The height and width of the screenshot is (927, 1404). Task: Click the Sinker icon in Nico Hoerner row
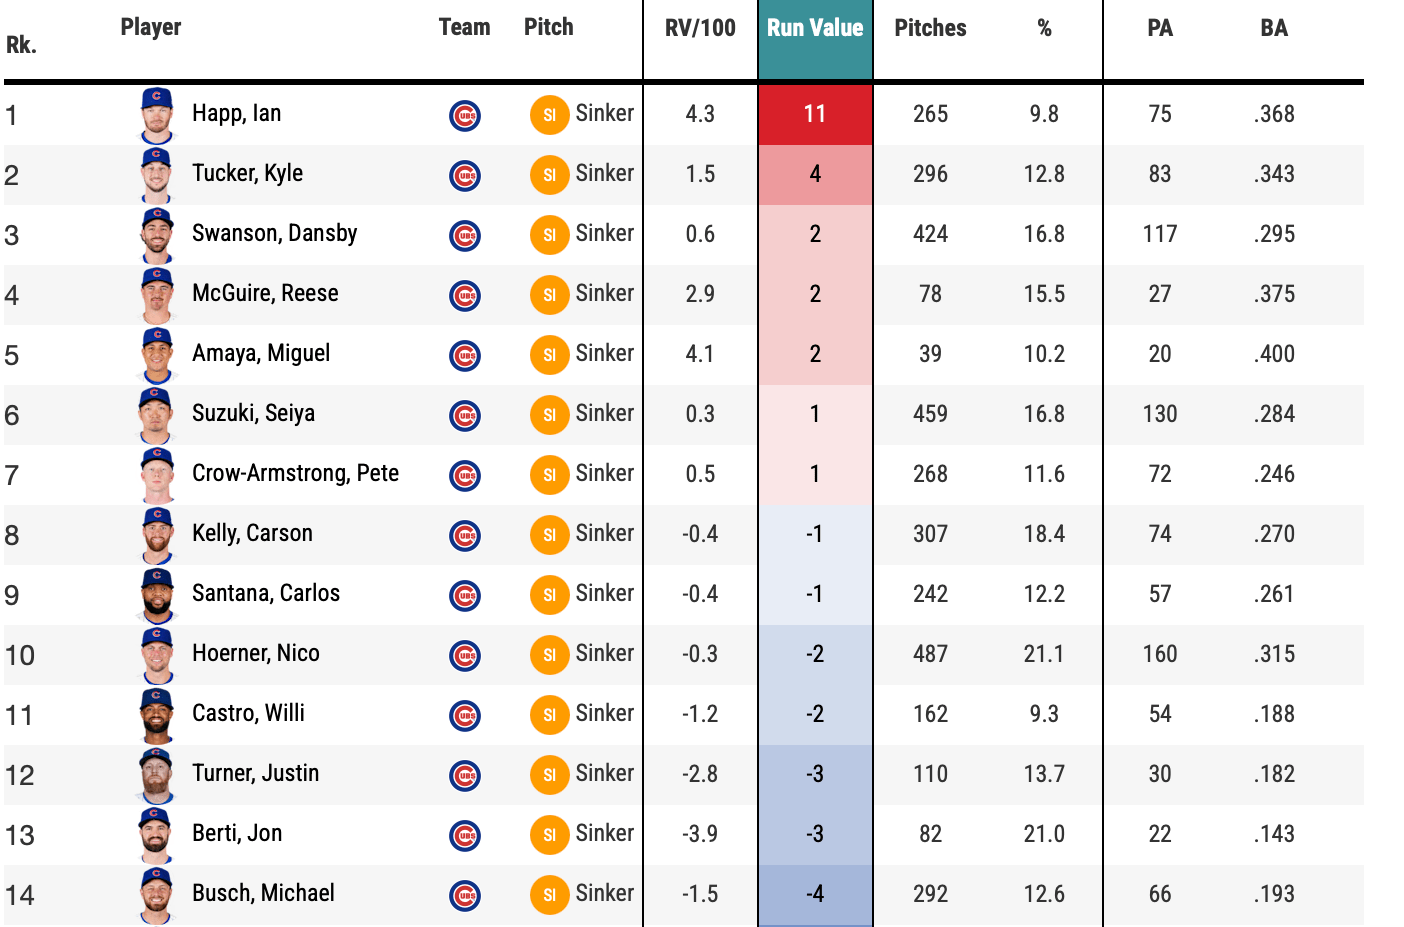click(549, 655)
